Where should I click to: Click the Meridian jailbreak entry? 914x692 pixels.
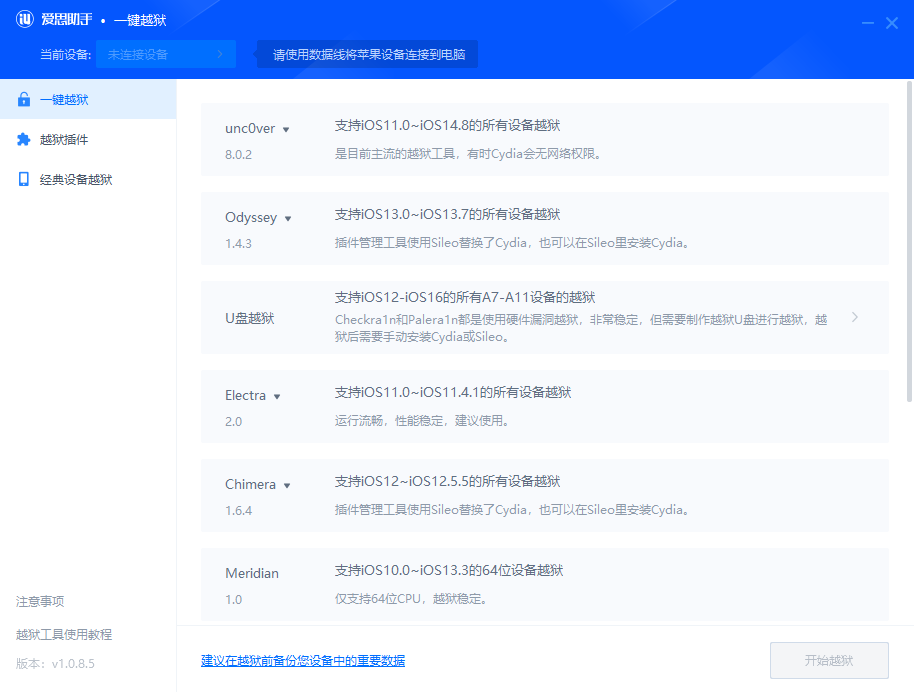[545, 583]
